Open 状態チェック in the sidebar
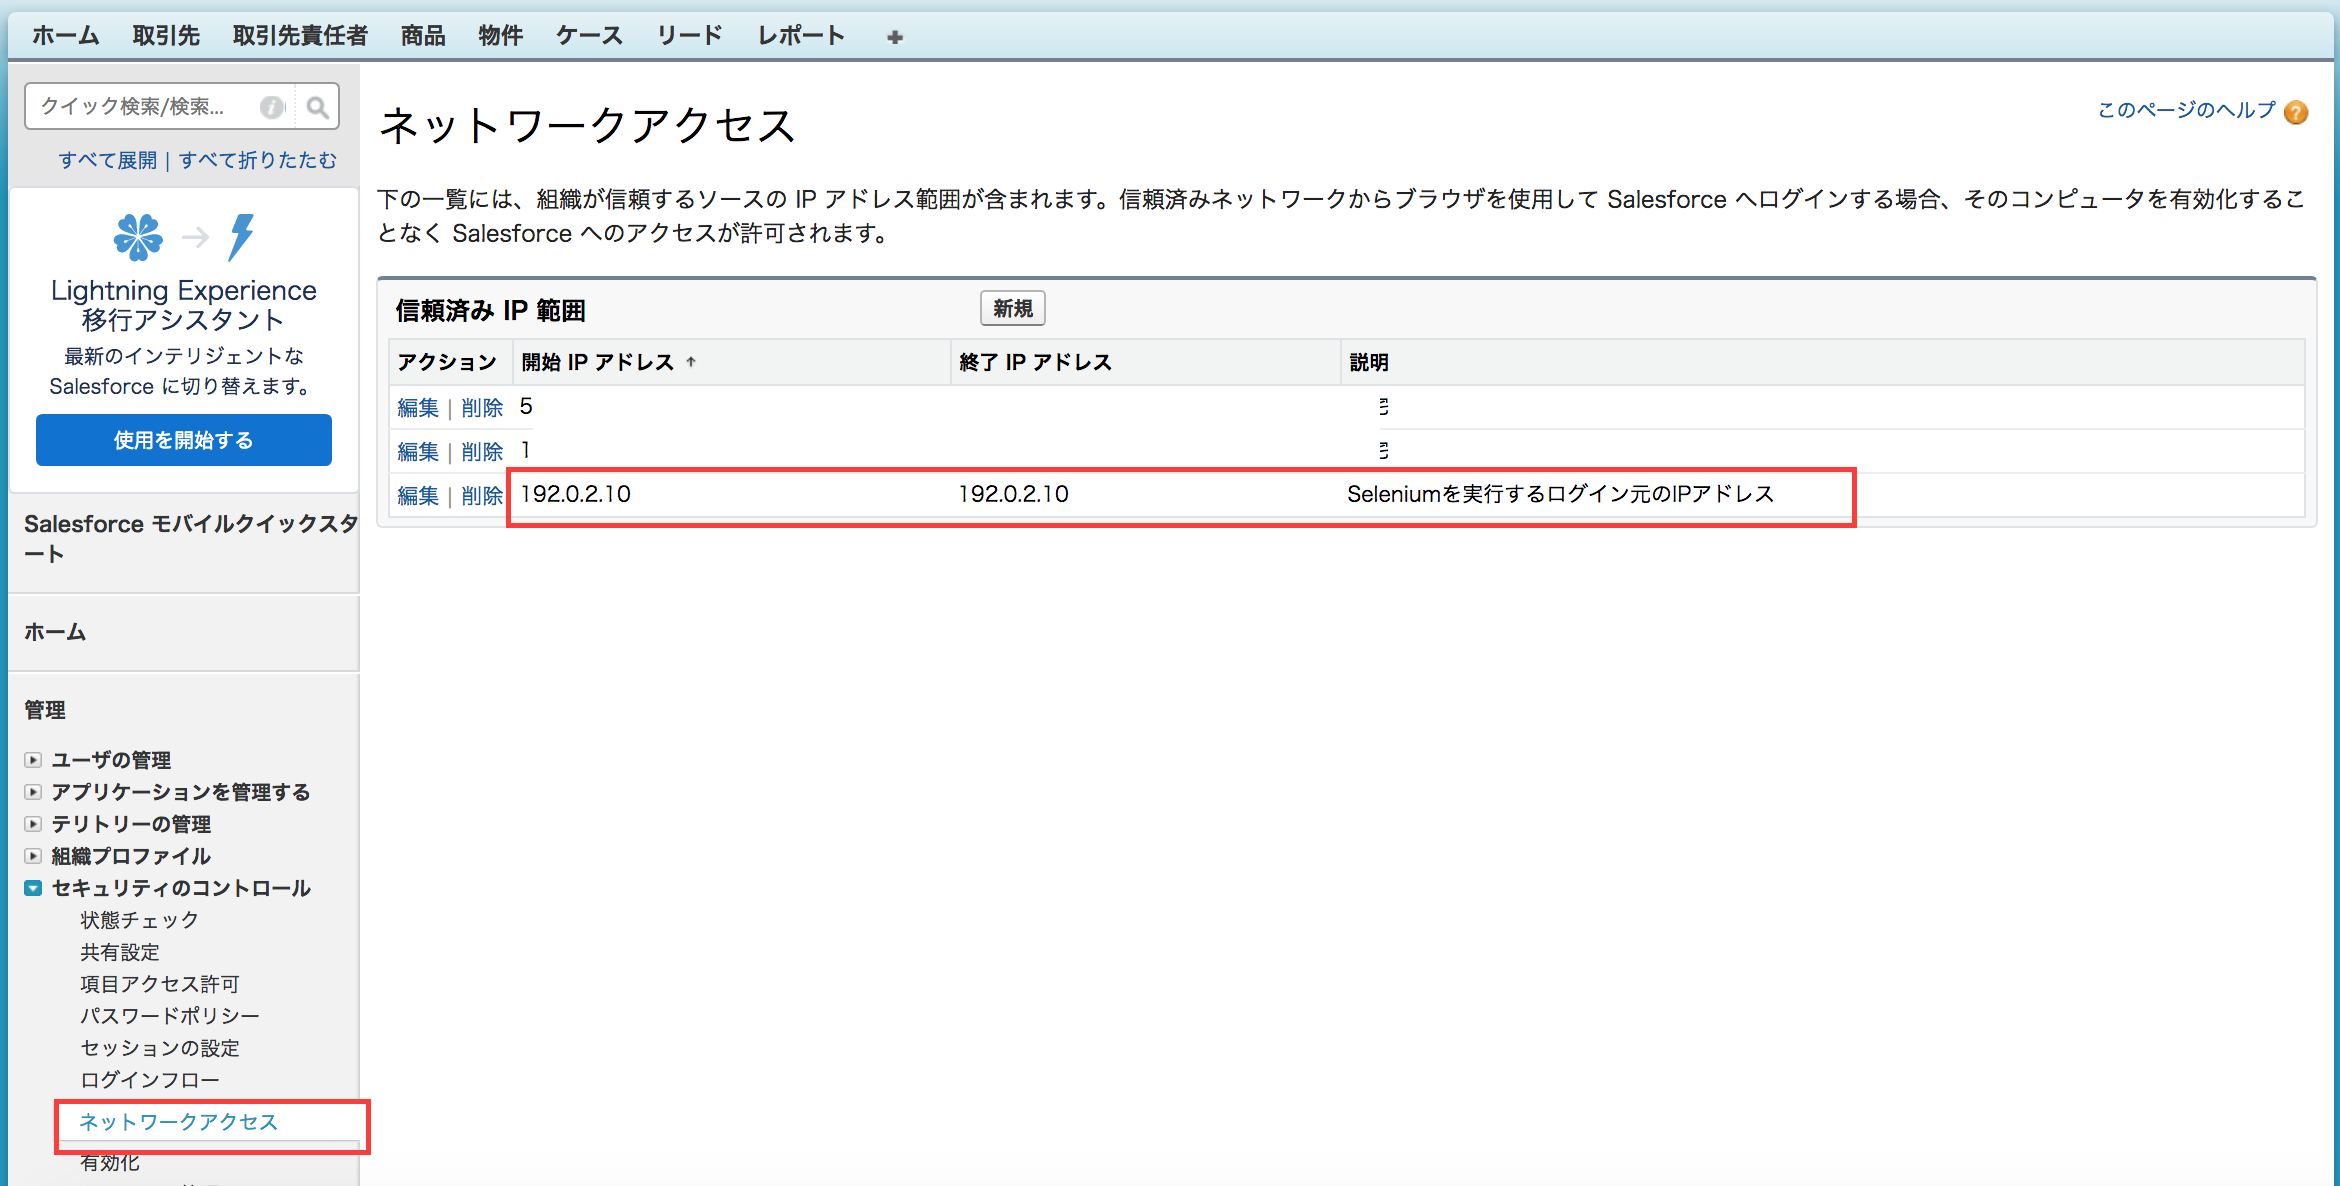 point(140,920)
